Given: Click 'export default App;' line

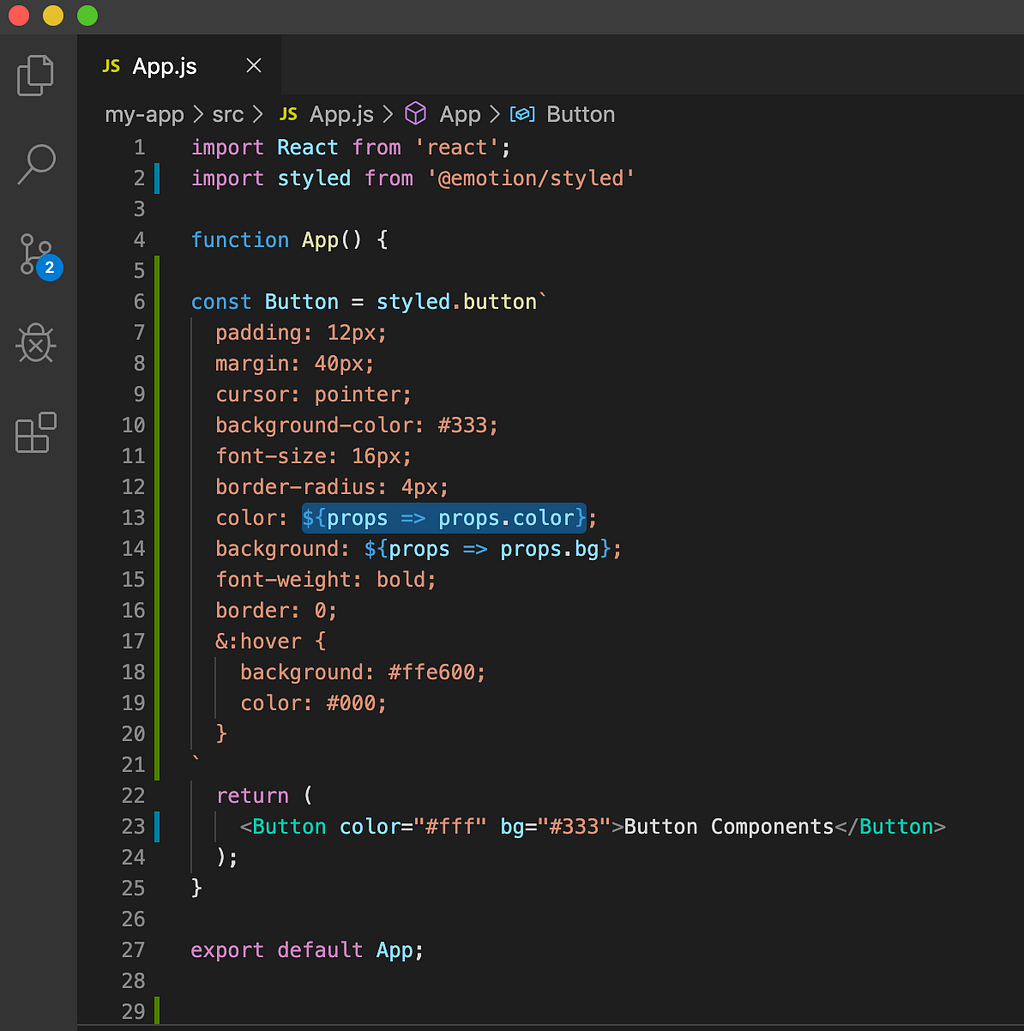Looking at the screenshot, I should coord(307,950).
